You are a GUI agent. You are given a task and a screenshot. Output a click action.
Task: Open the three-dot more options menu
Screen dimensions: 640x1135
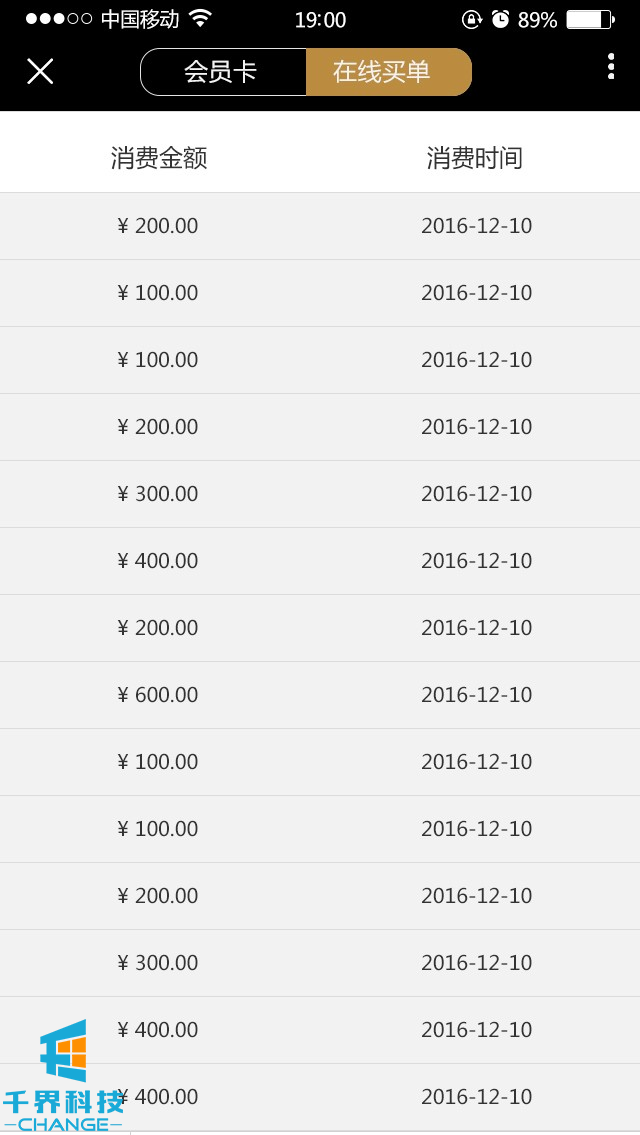pyautogui.click(x=610, y=67)
